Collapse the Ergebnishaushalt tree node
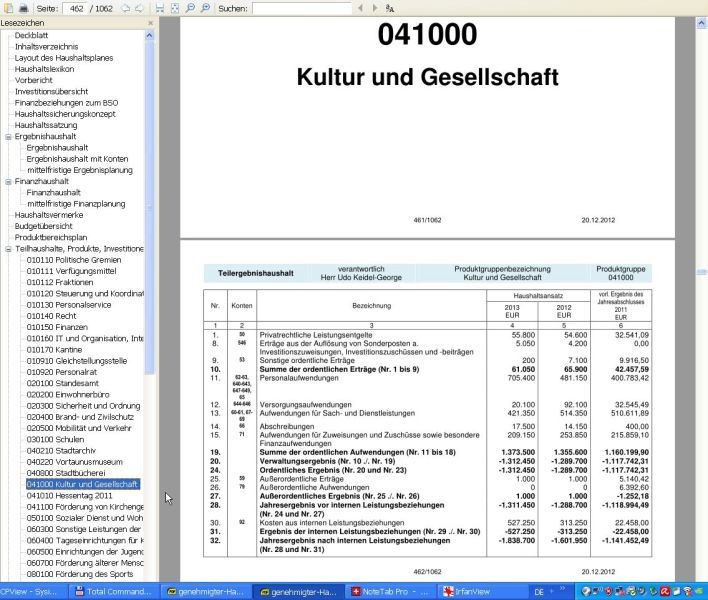The image size is (708, 600). pos(8,136)
